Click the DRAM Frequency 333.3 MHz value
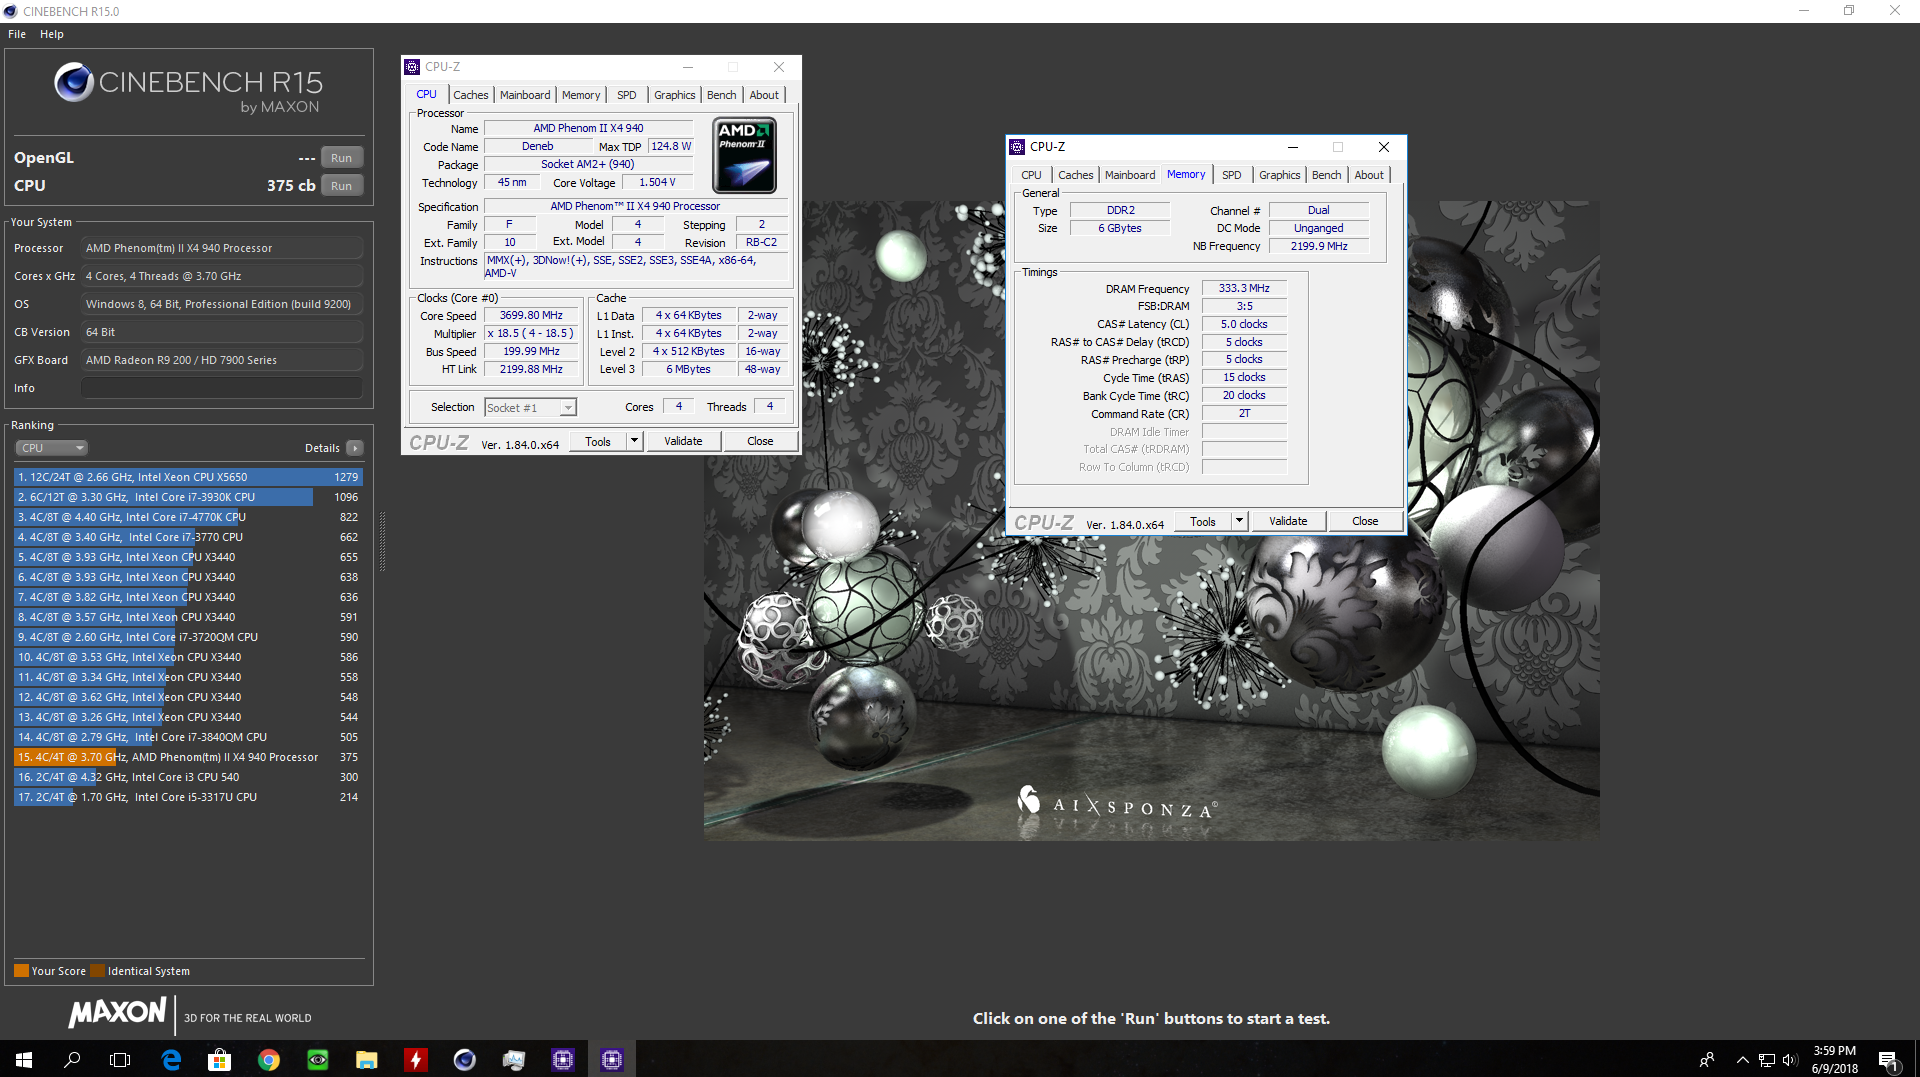The image size is (1920, 1077). coord(1244,288)
